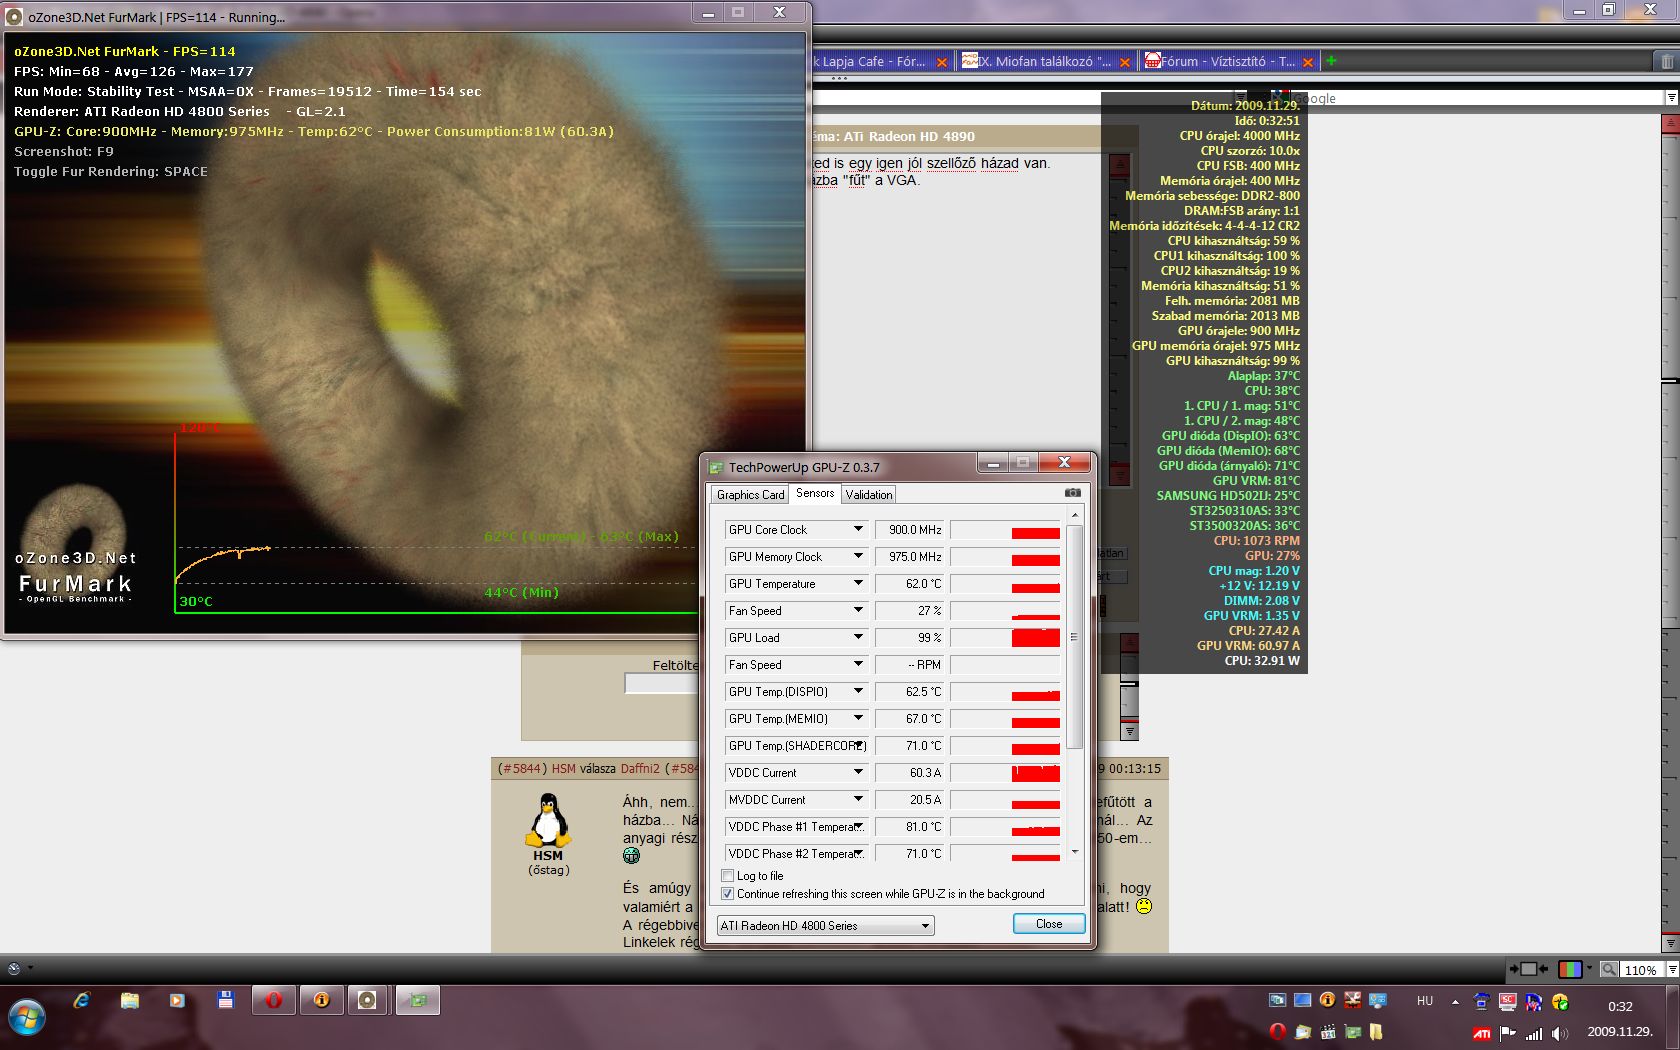Open the volume speaker tray icon
The image size is (1680, 1050).
point(1559,1033)
